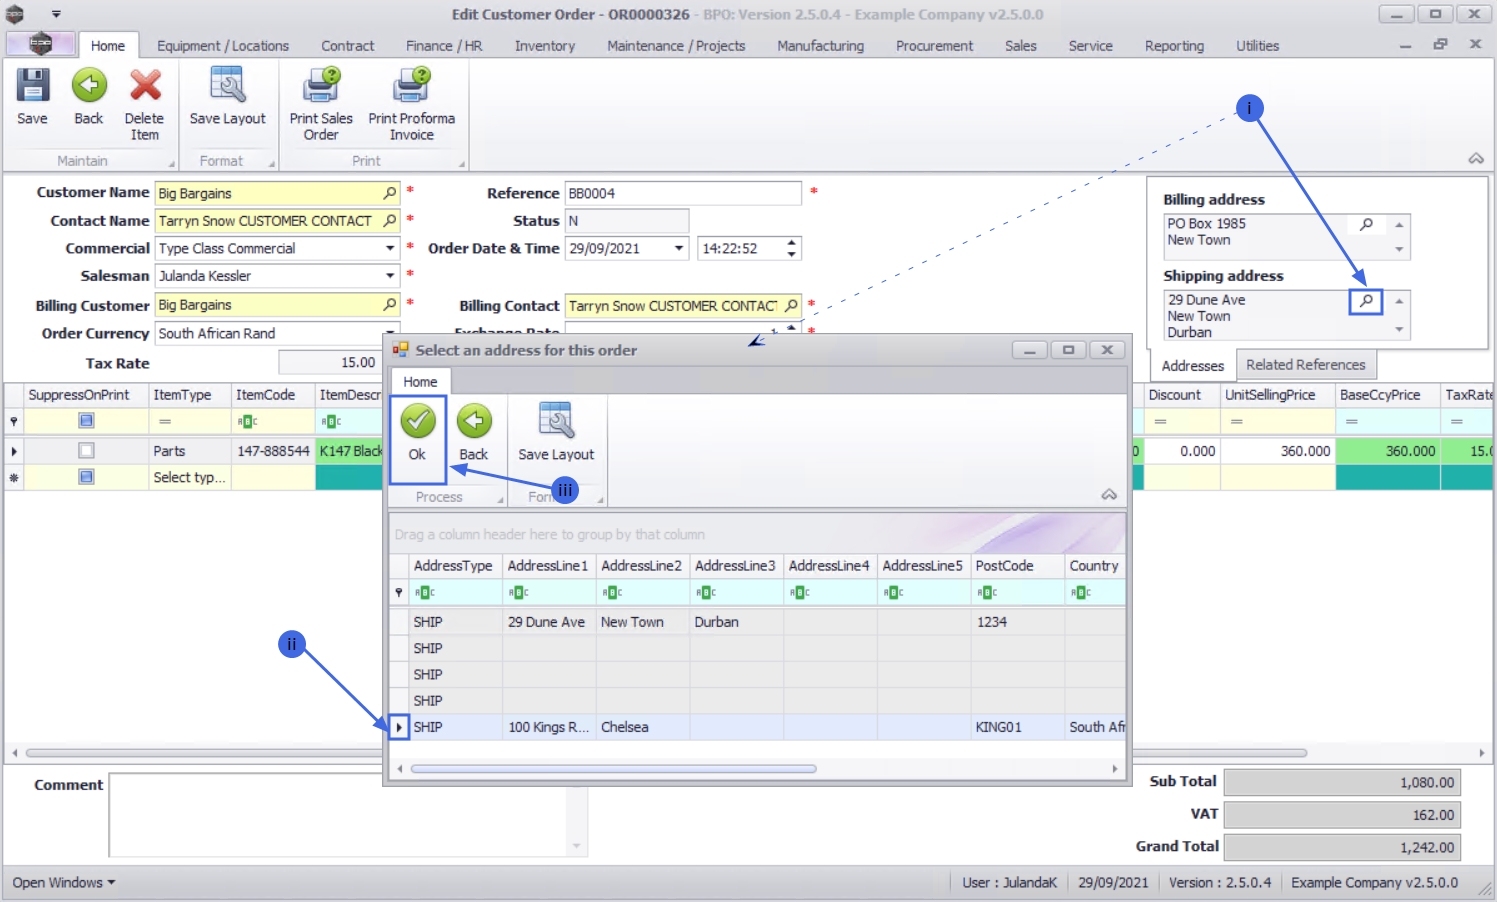The image size is (1497, 902).
Task: Expand the Maintain group launcher
Action: pyautogui.click(x=171, y=164)
